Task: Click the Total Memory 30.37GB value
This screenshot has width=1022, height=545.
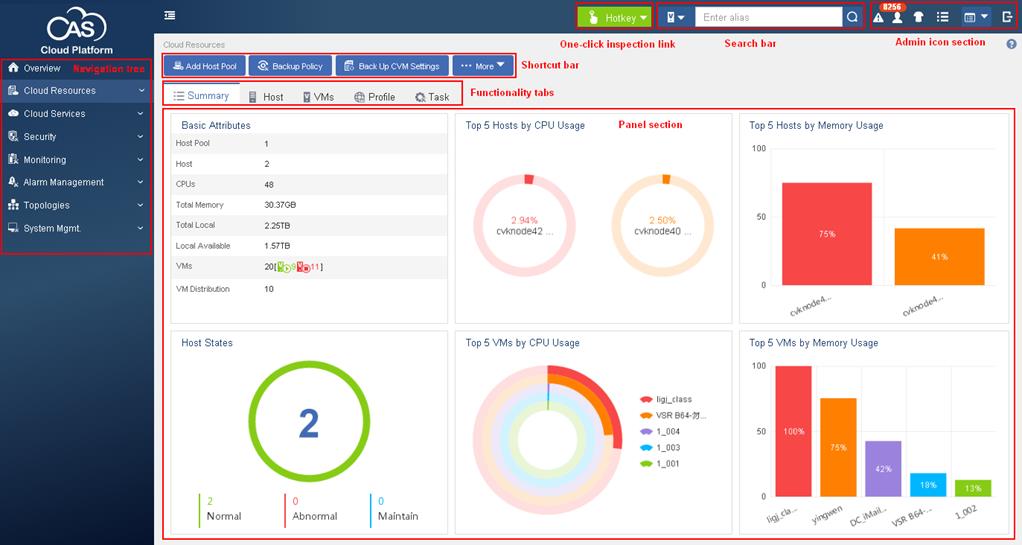Action: pos(280,205)
